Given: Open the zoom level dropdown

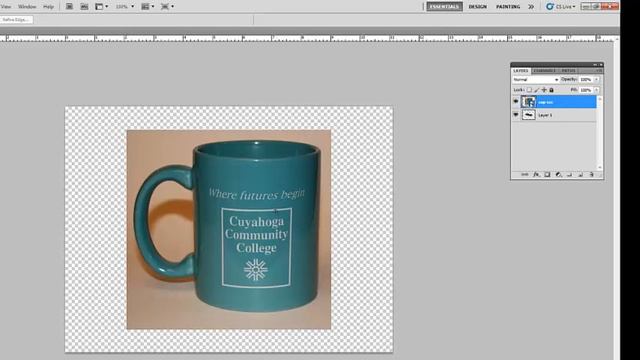Looking at the screenshot, I should click(x=124, y=7).
